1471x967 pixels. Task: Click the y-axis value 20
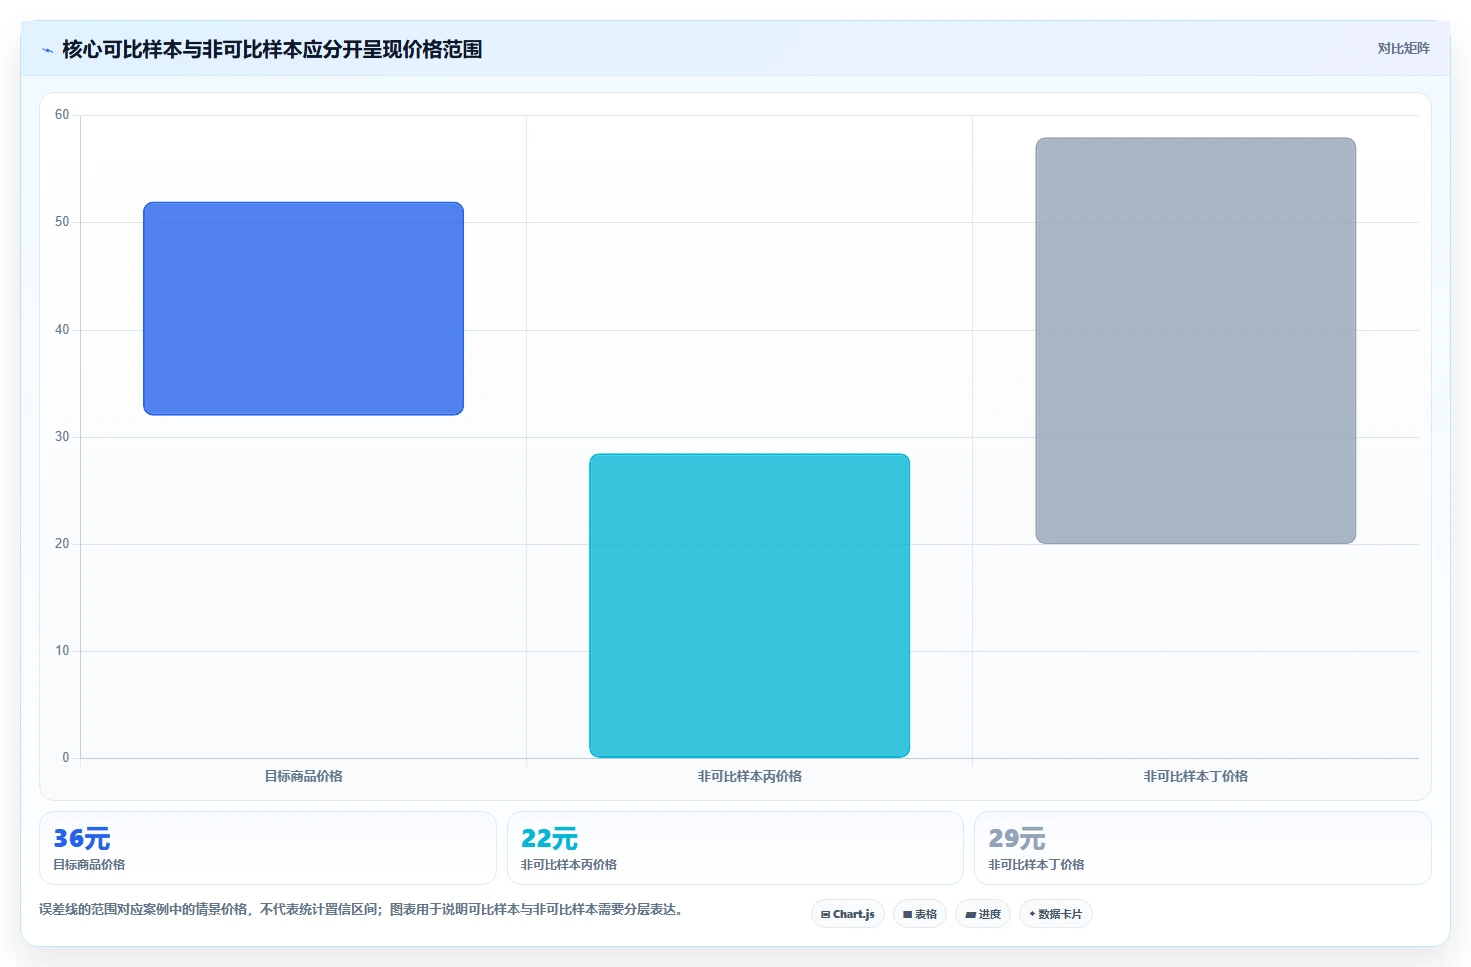pos(62,543)
